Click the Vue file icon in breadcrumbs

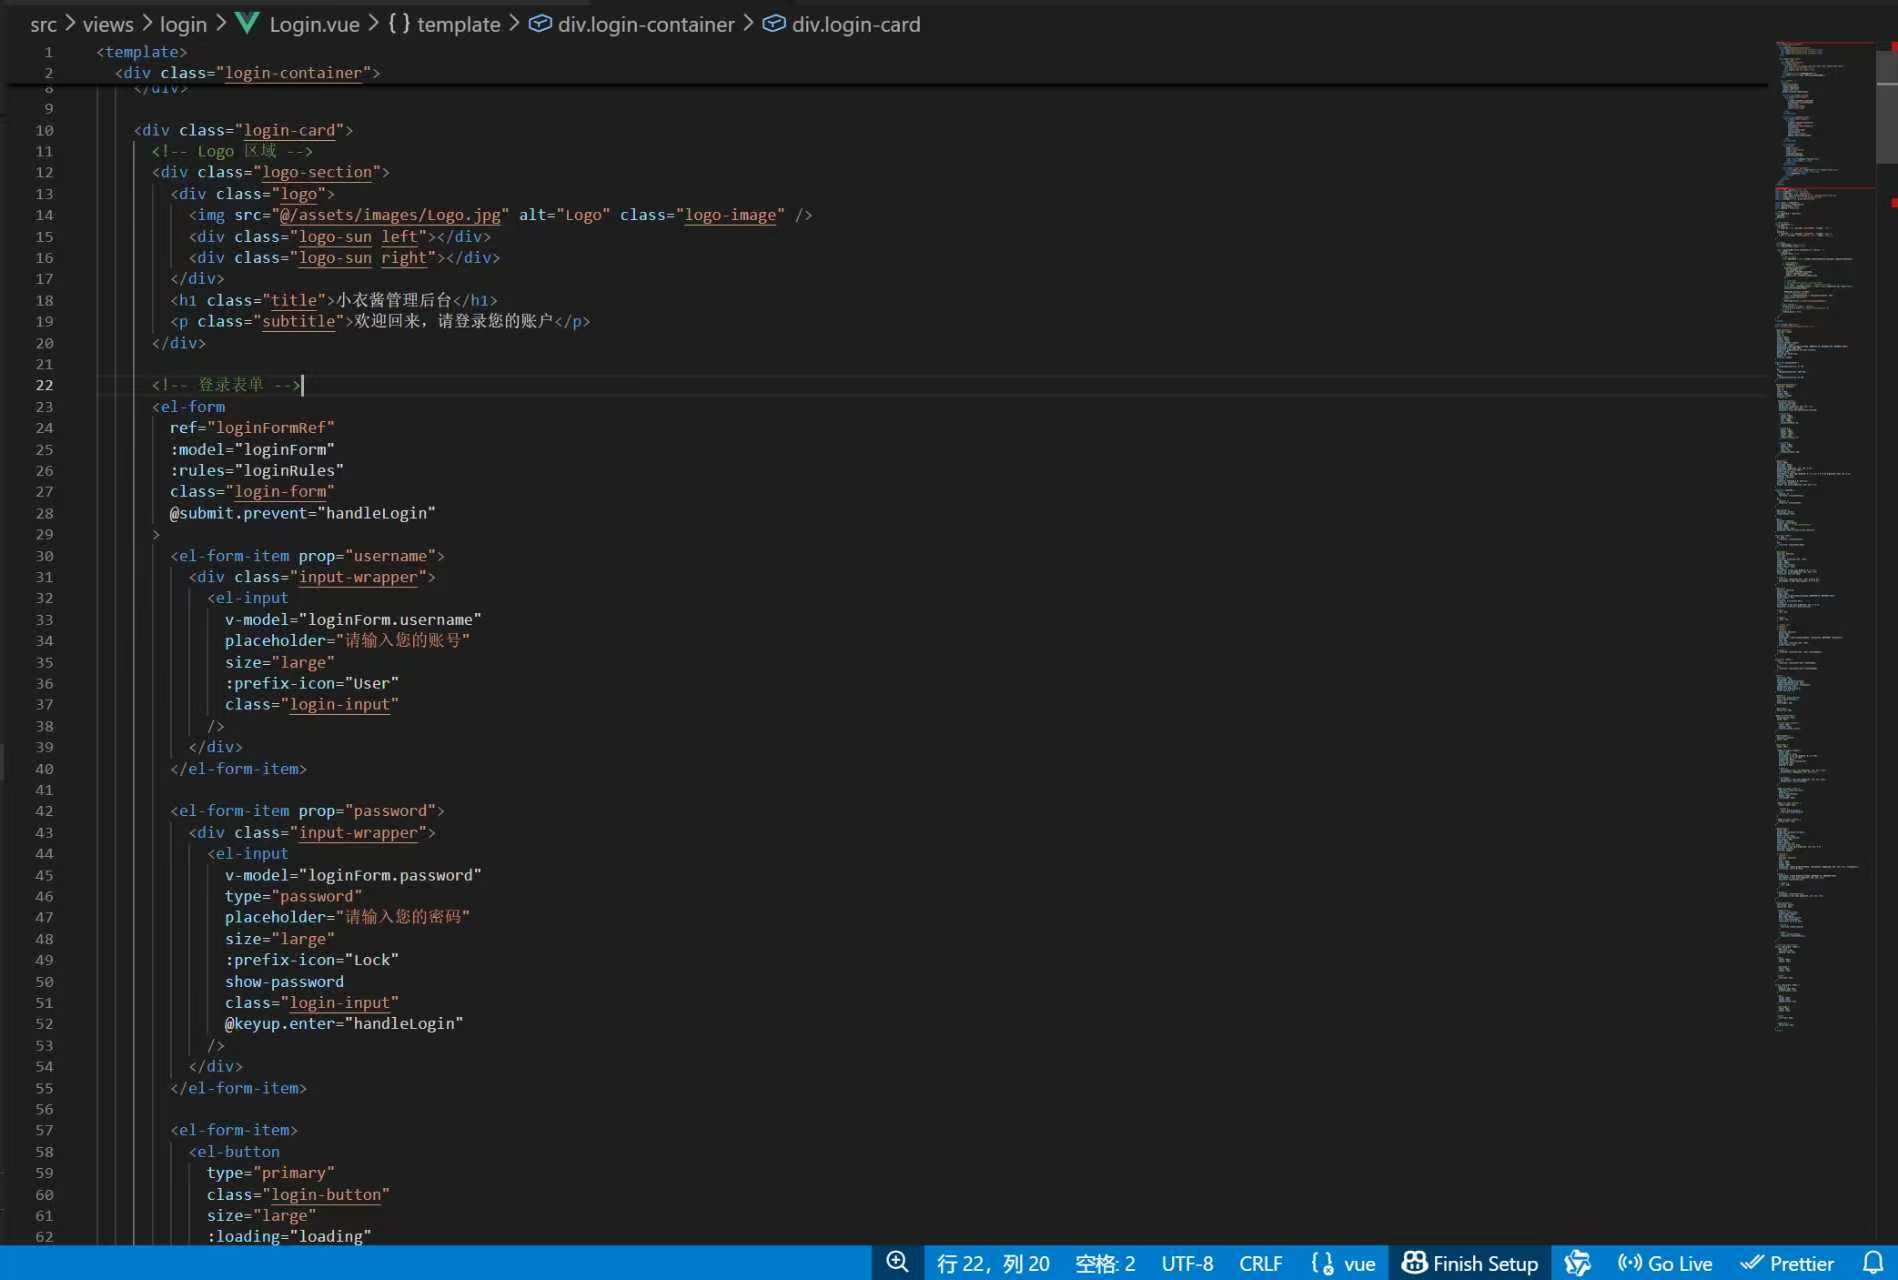point(247,23)
